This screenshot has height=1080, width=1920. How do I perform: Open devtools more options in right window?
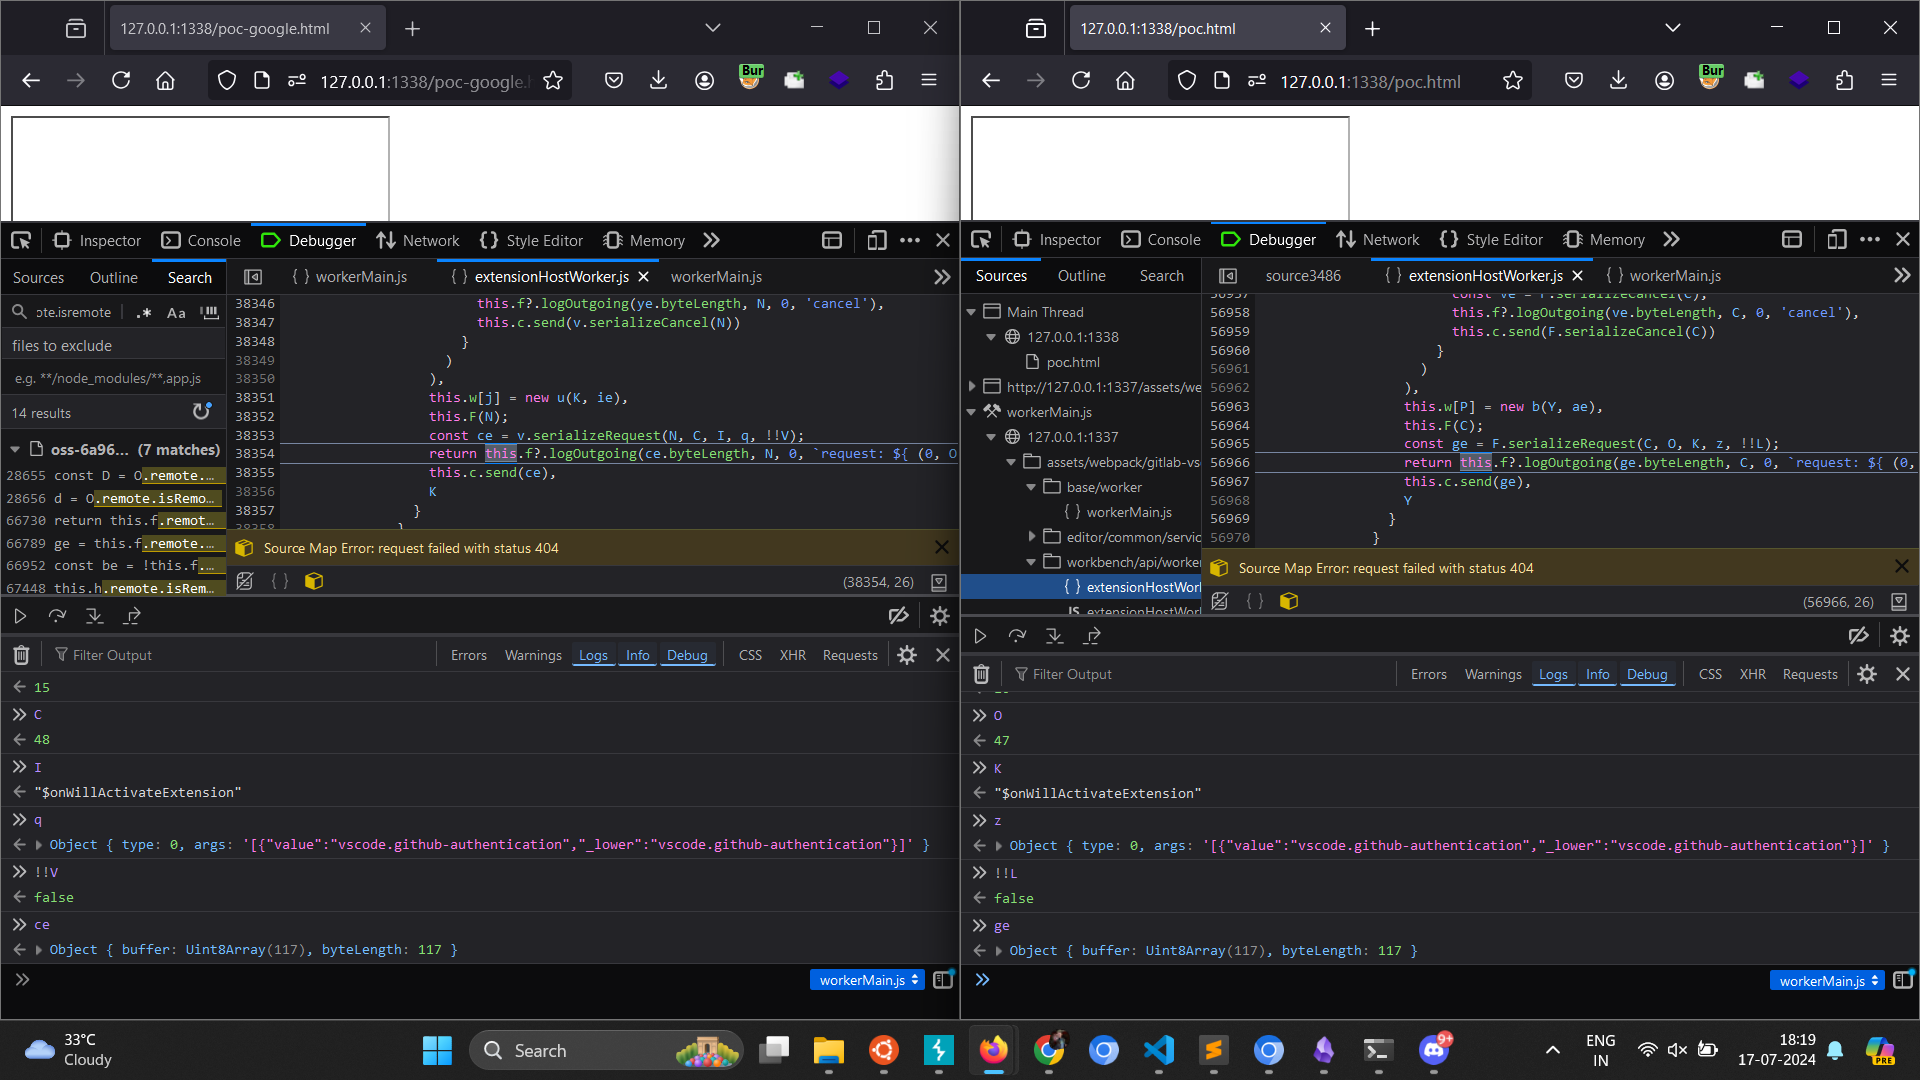[1870, 240]
